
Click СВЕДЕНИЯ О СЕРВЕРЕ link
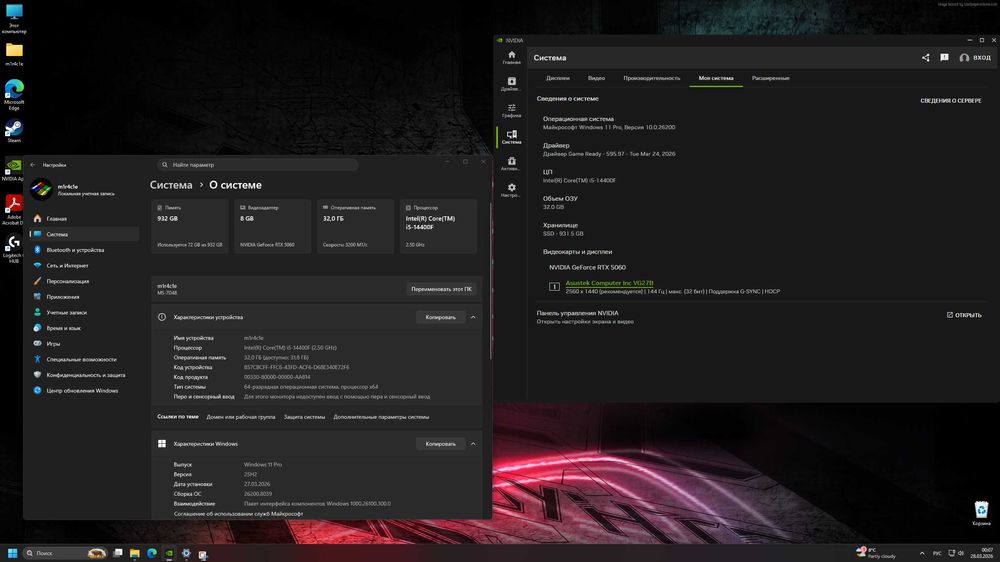tap(950, 101)
